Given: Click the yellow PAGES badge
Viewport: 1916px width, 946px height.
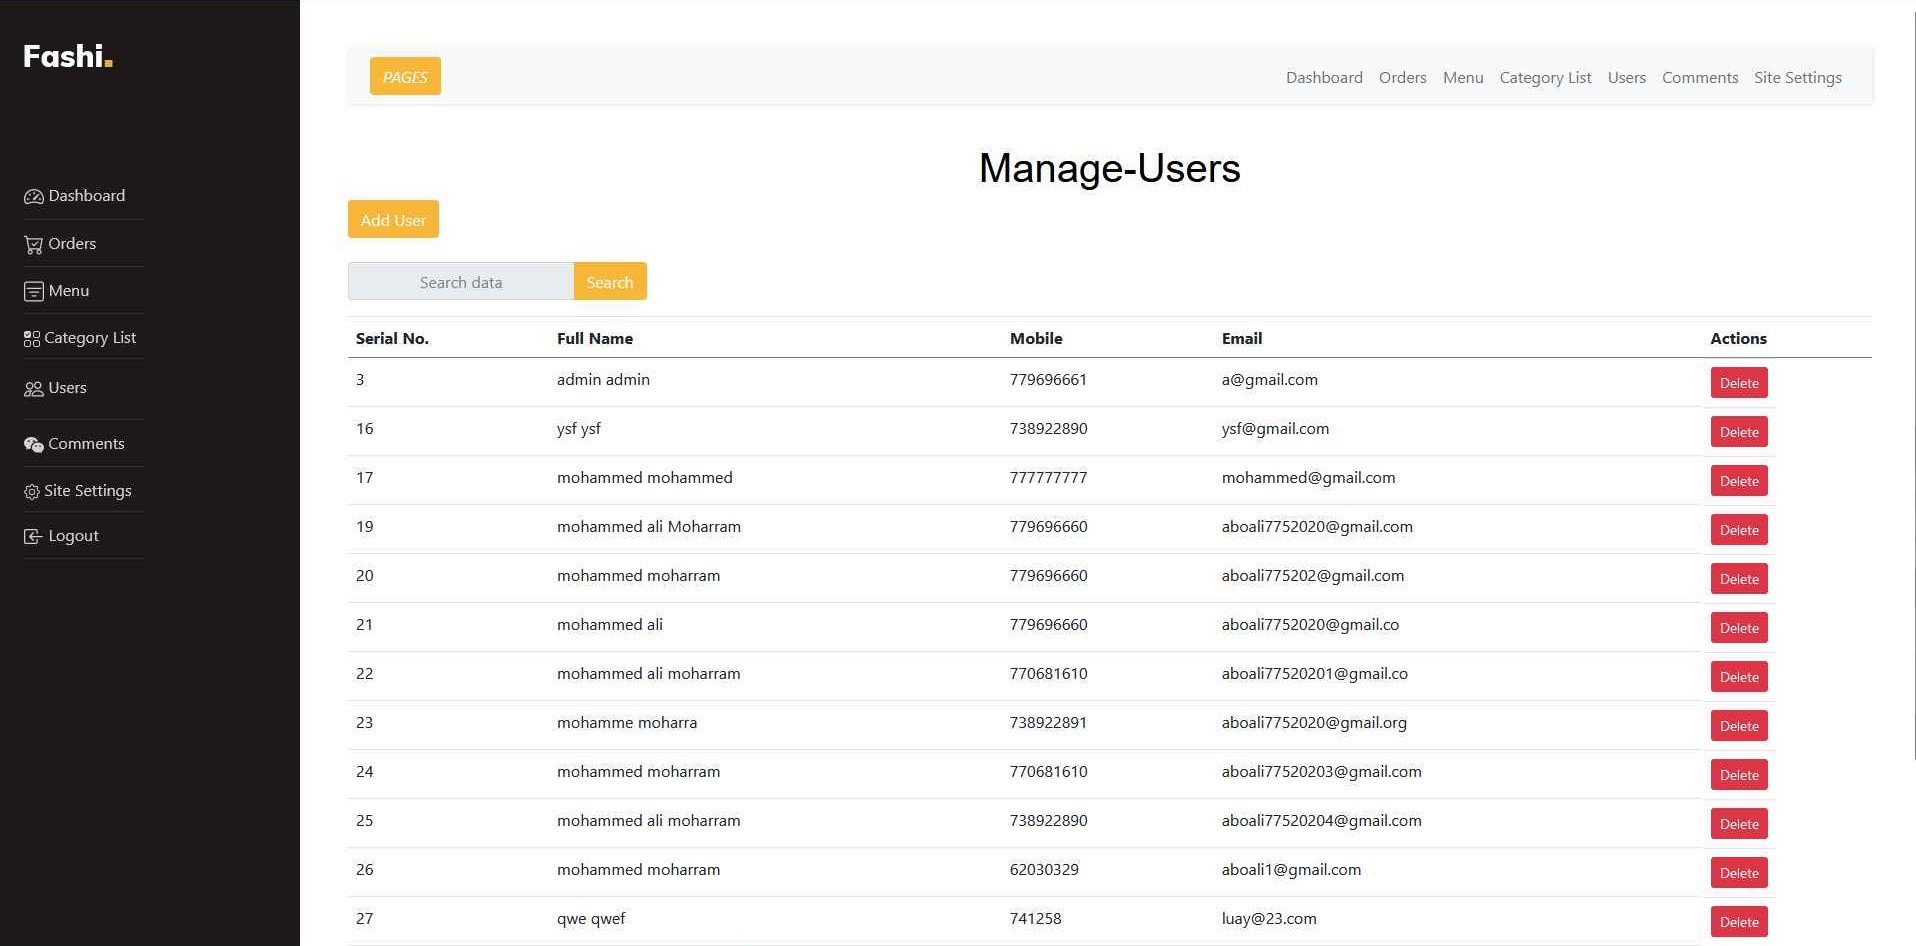Looking at the screenshot, I should [405, 77].
